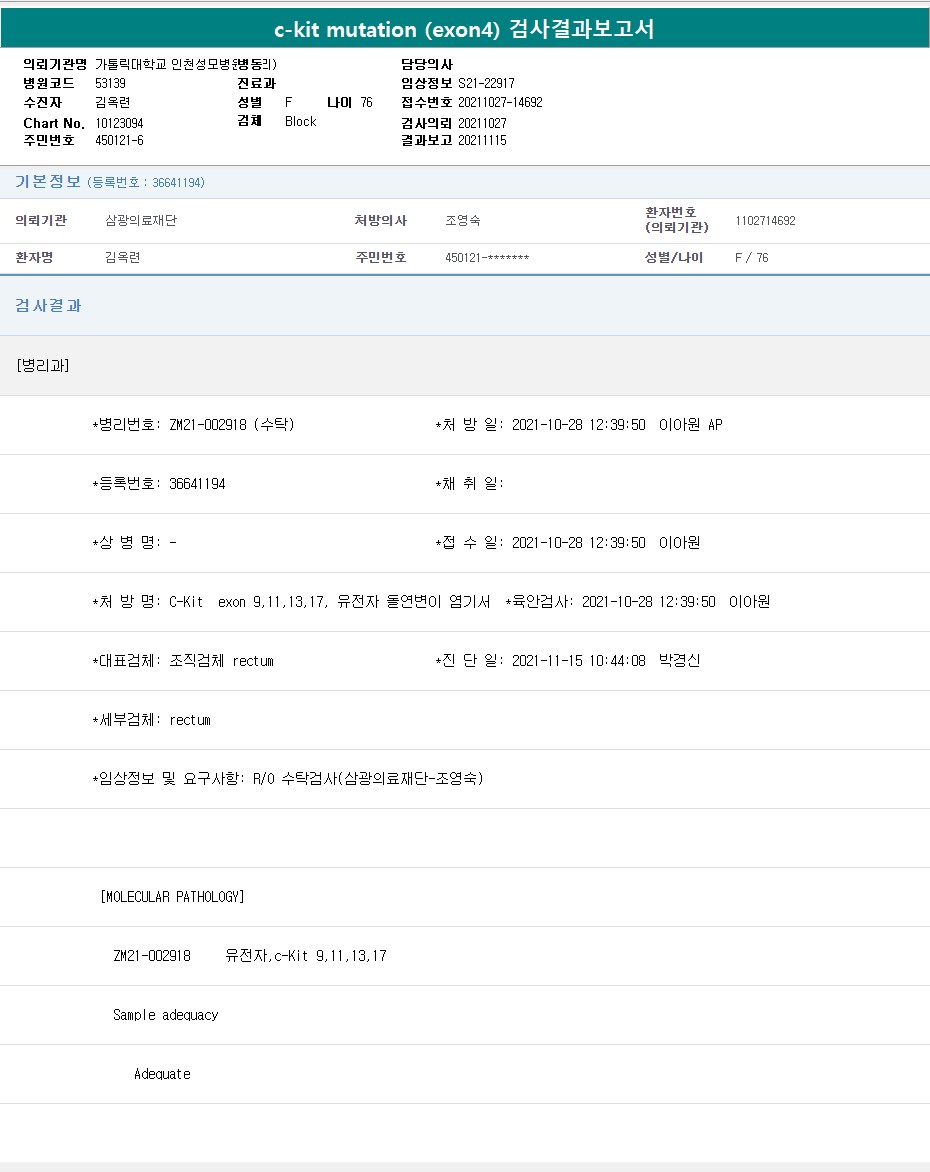Image resolution: width=930 pixels, height=1172 pixels.
Task: Click '*세부검체: rectum' line
Action: pos(151,720)
